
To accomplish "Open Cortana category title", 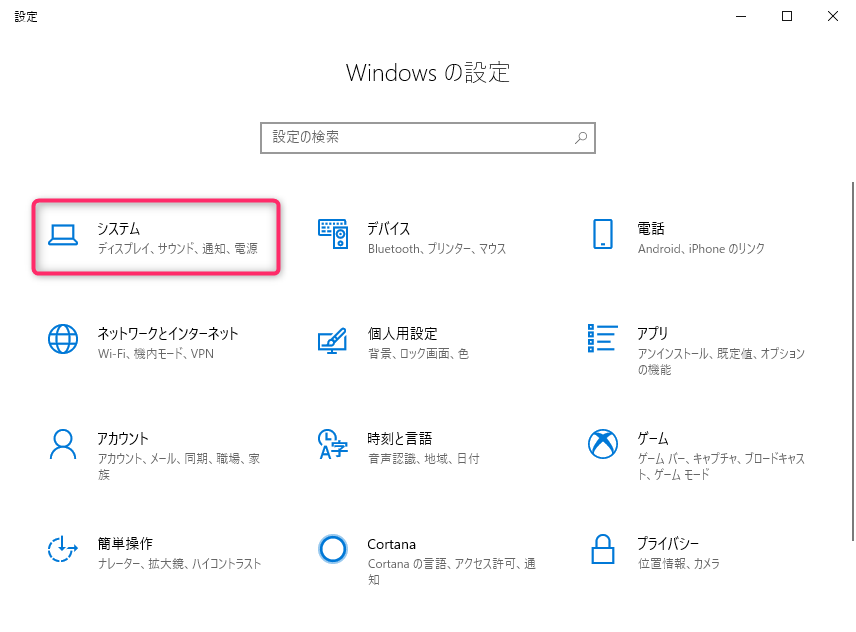I will pos(391,544).
